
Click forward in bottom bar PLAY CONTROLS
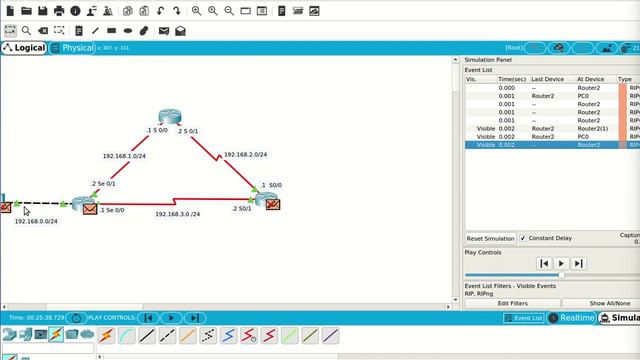[x=195, y=318]
